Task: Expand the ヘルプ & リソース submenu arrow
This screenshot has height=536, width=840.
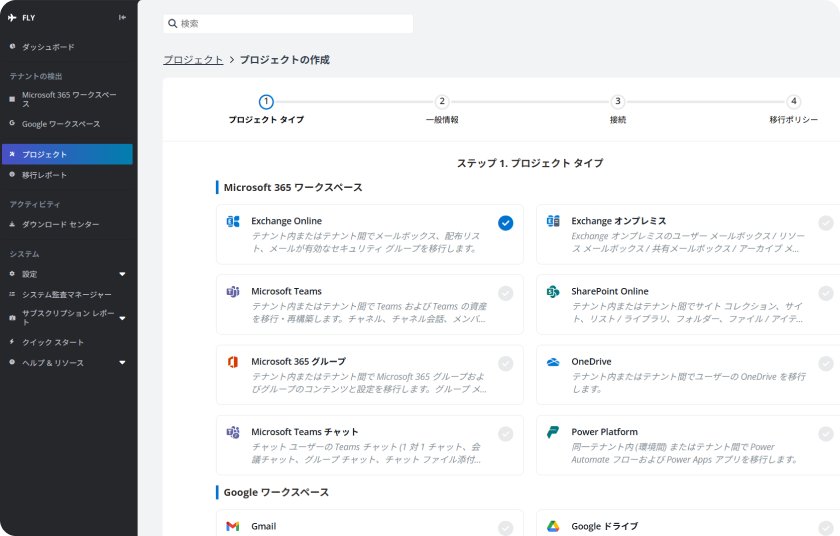Action: click(122, 363)
